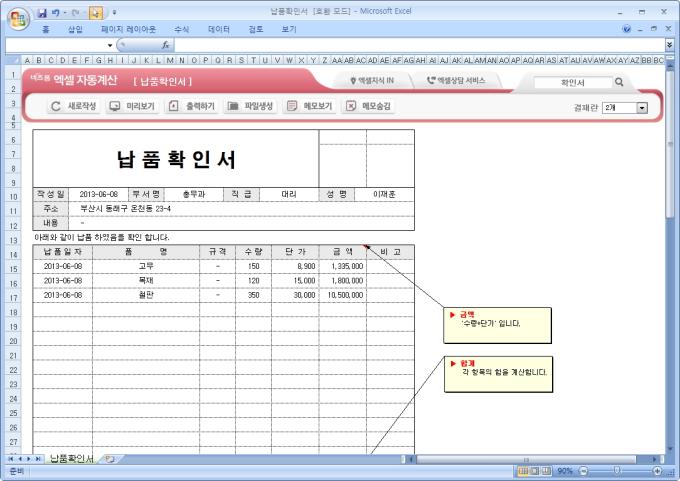Click the 파일생성 button

coord(251,106)
